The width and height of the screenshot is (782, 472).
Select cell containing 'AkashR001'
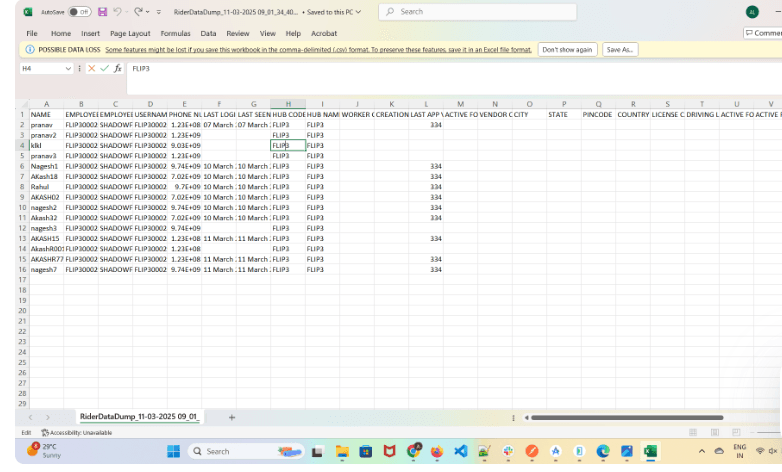tap(46, 249)
